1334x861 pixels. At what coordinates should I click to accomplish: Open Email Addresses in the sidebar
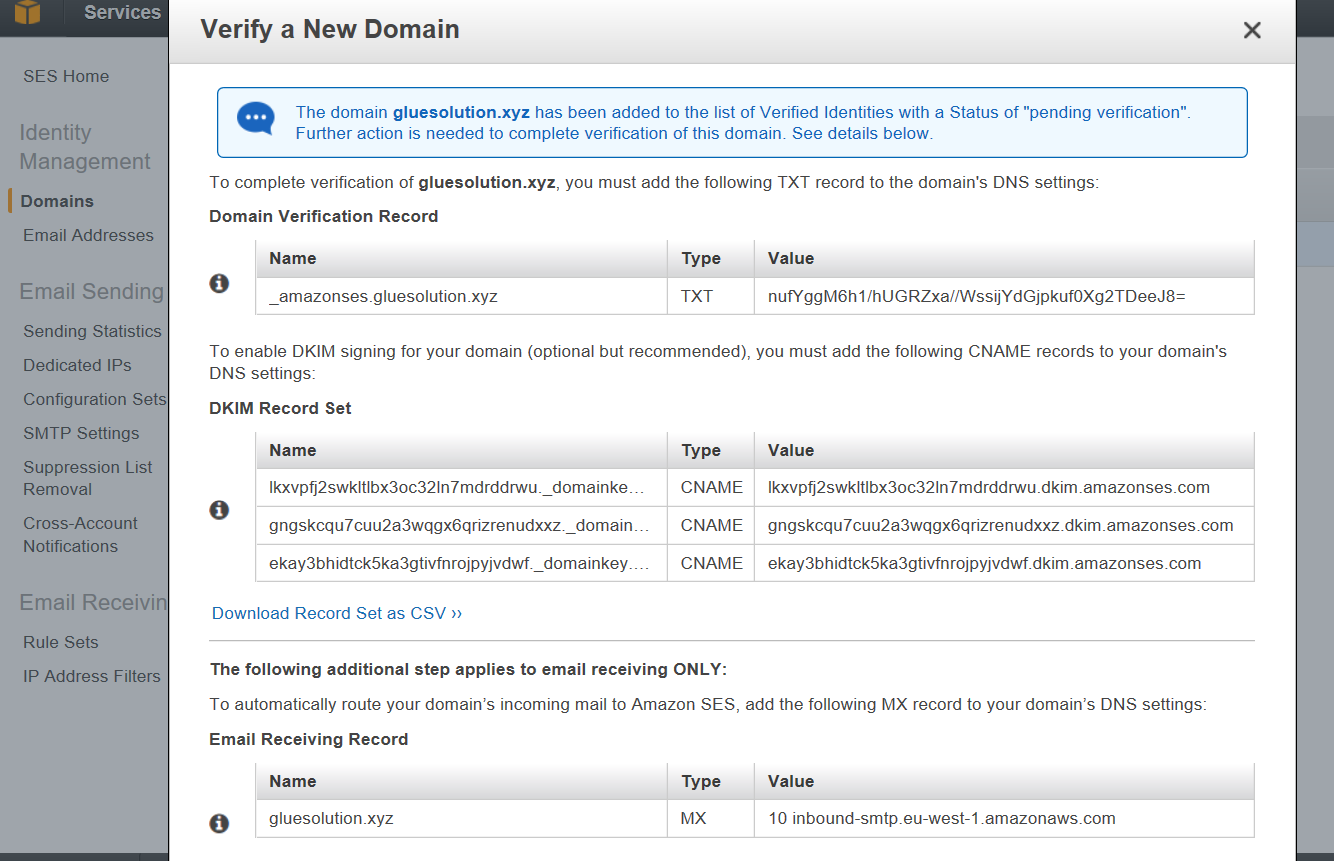coord(88,235)
